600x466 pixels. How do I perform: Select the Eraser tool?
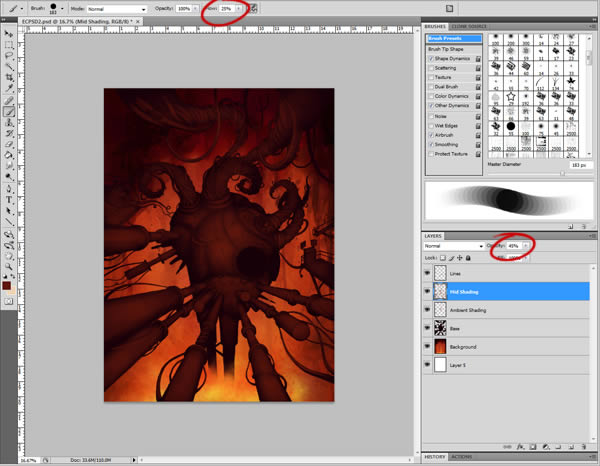tap(8, 145)
